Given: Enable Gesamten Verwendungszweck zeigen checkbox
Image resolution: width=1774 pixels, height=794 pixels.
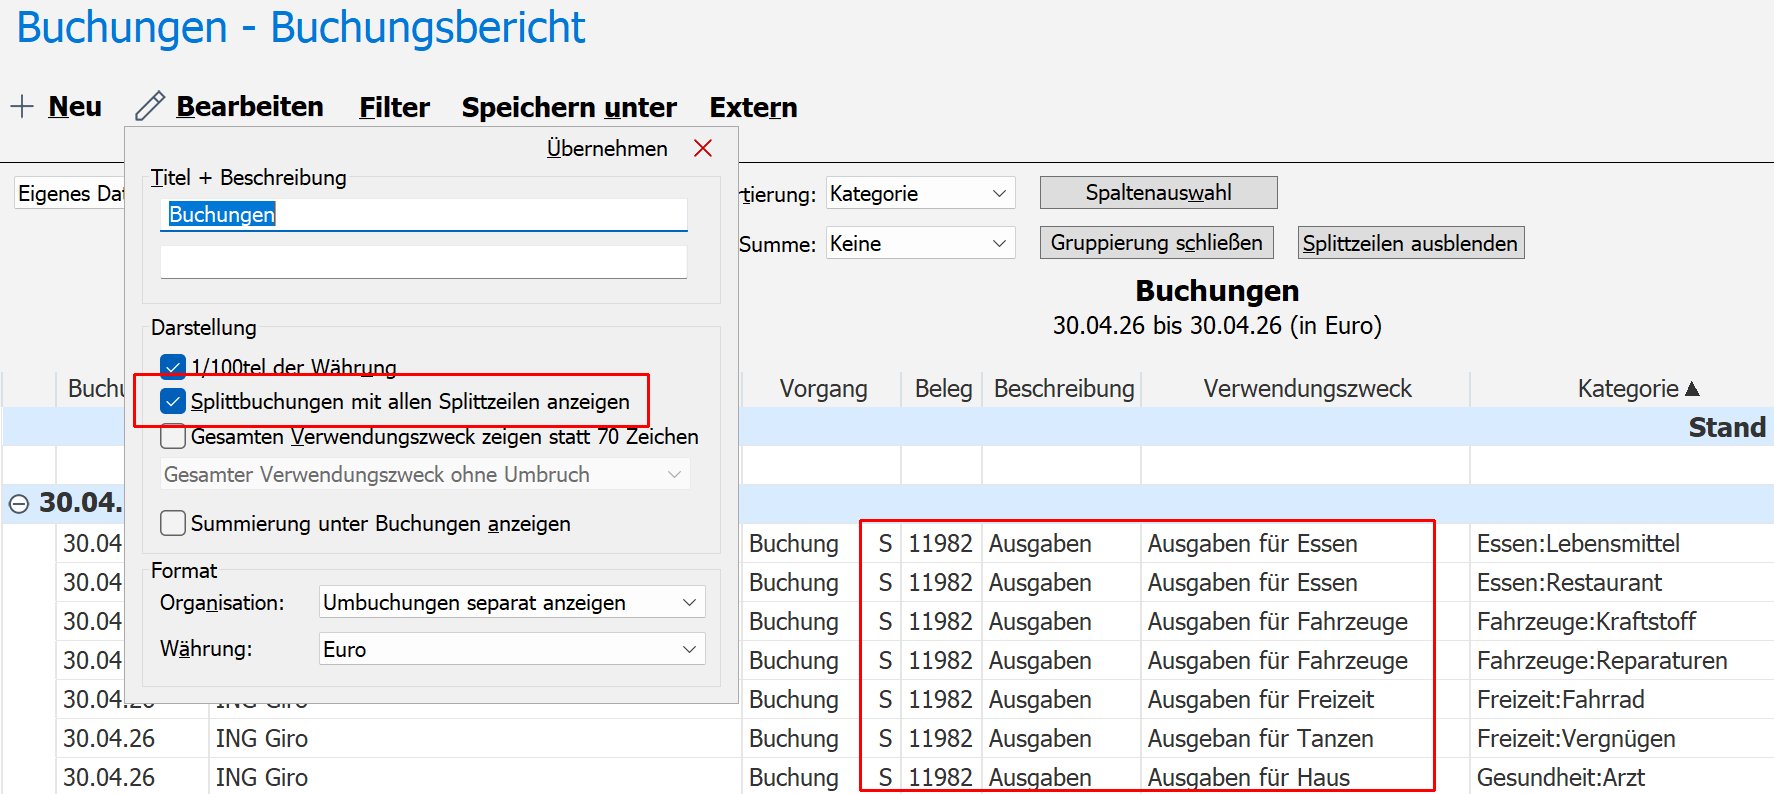Looking at the screenshot, I should (x=173, y=436).
